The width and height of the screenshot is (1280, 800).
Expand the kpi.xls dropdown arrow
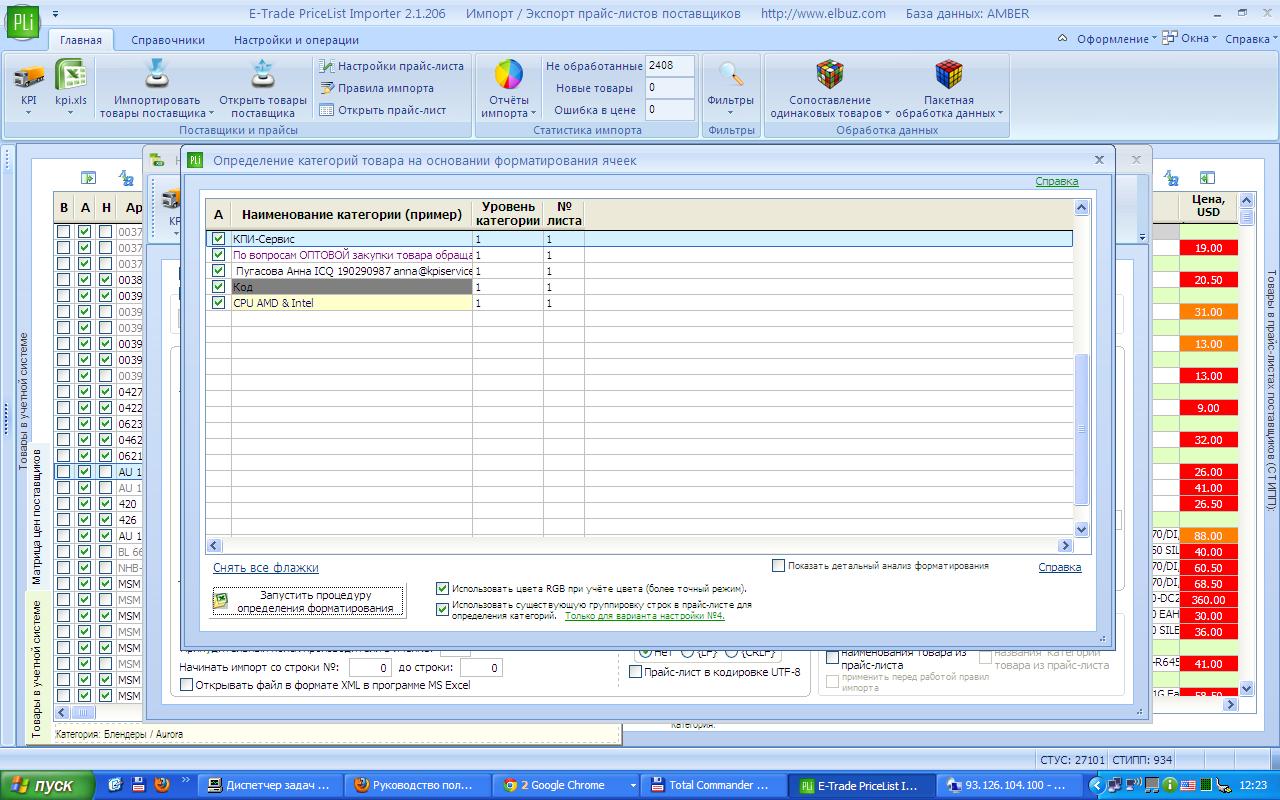pyautogui.click(x=70, y=113)
